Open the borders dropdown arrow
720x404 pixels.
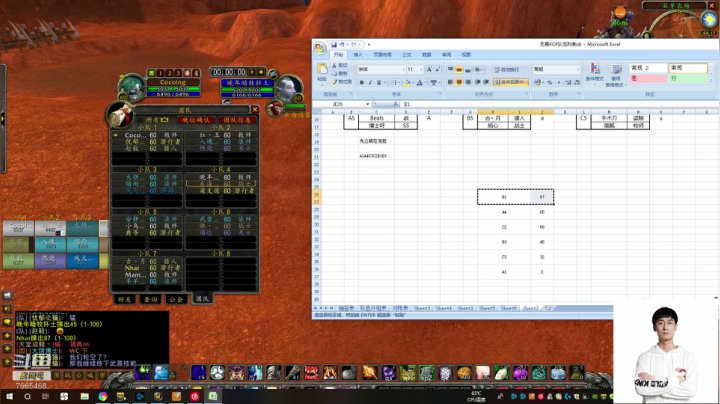399,83
